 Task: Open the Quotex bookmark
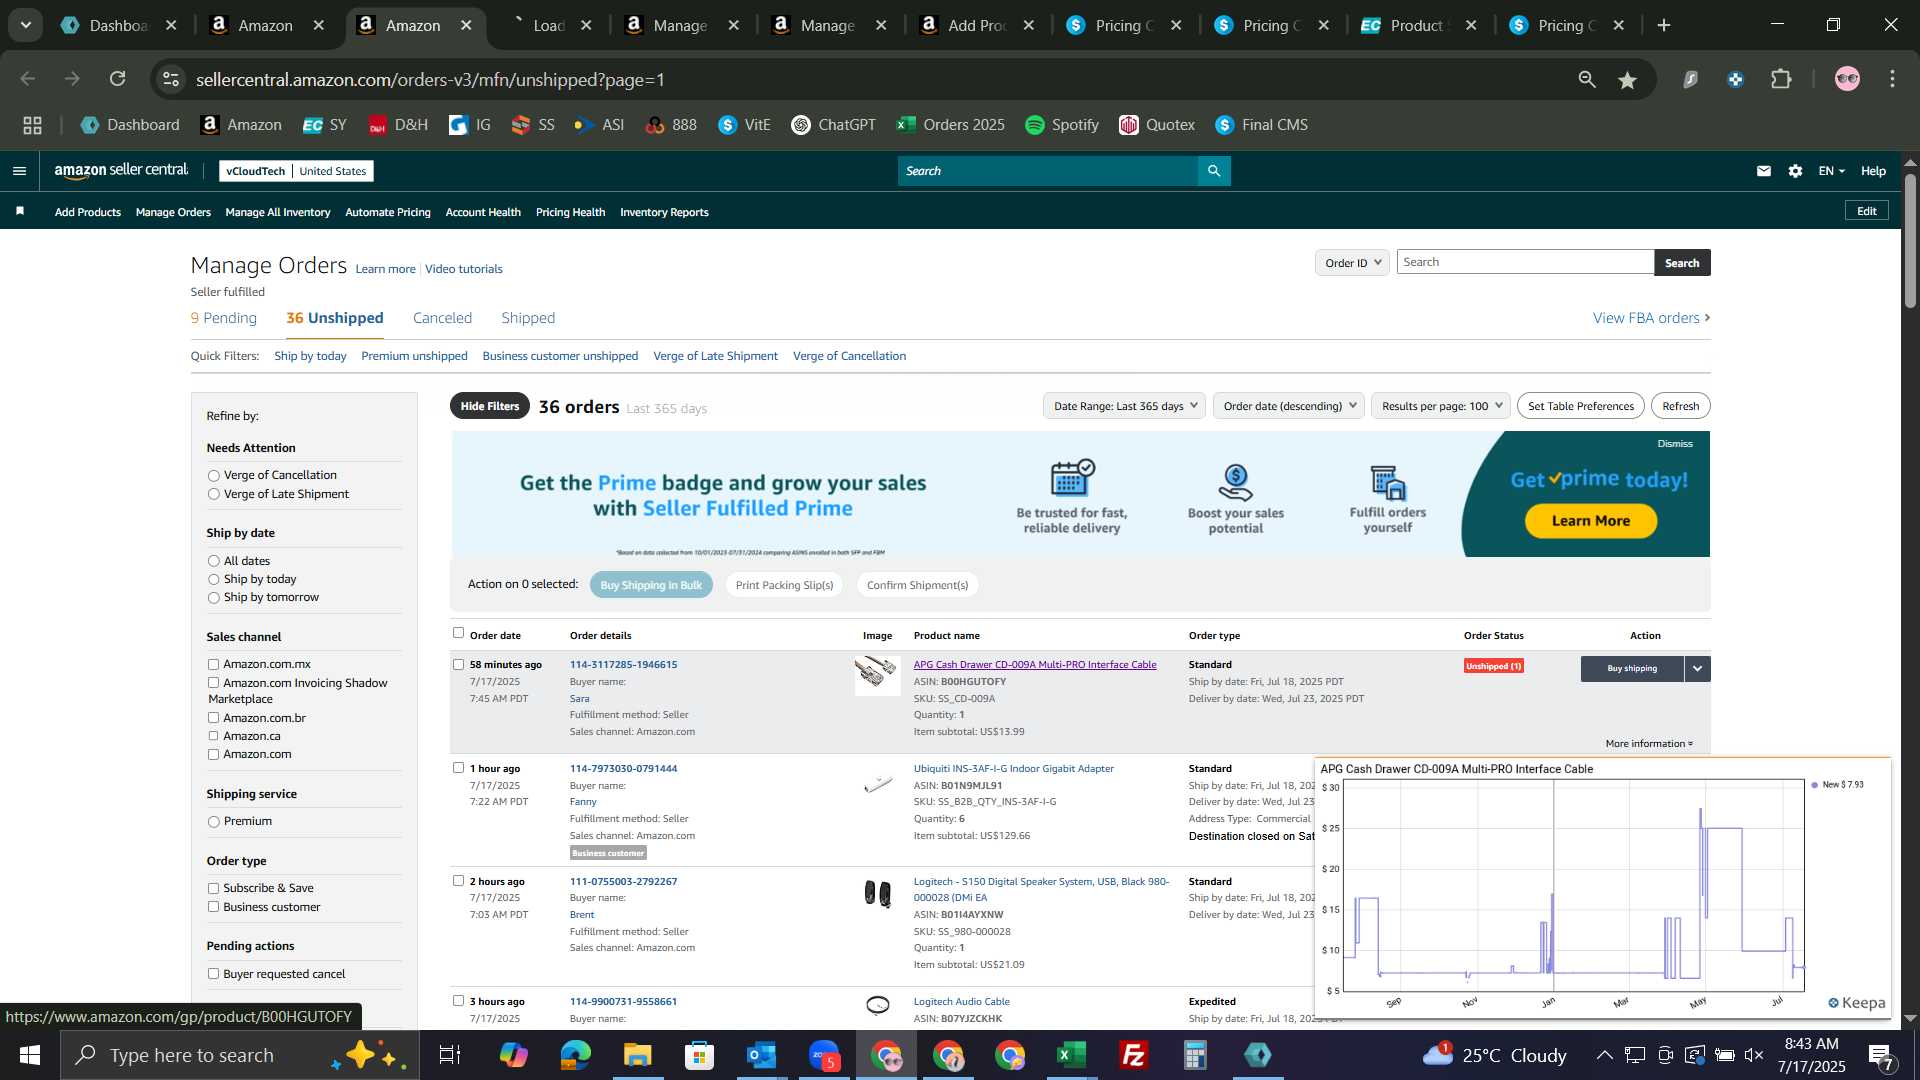click(x=1157, y=125)
